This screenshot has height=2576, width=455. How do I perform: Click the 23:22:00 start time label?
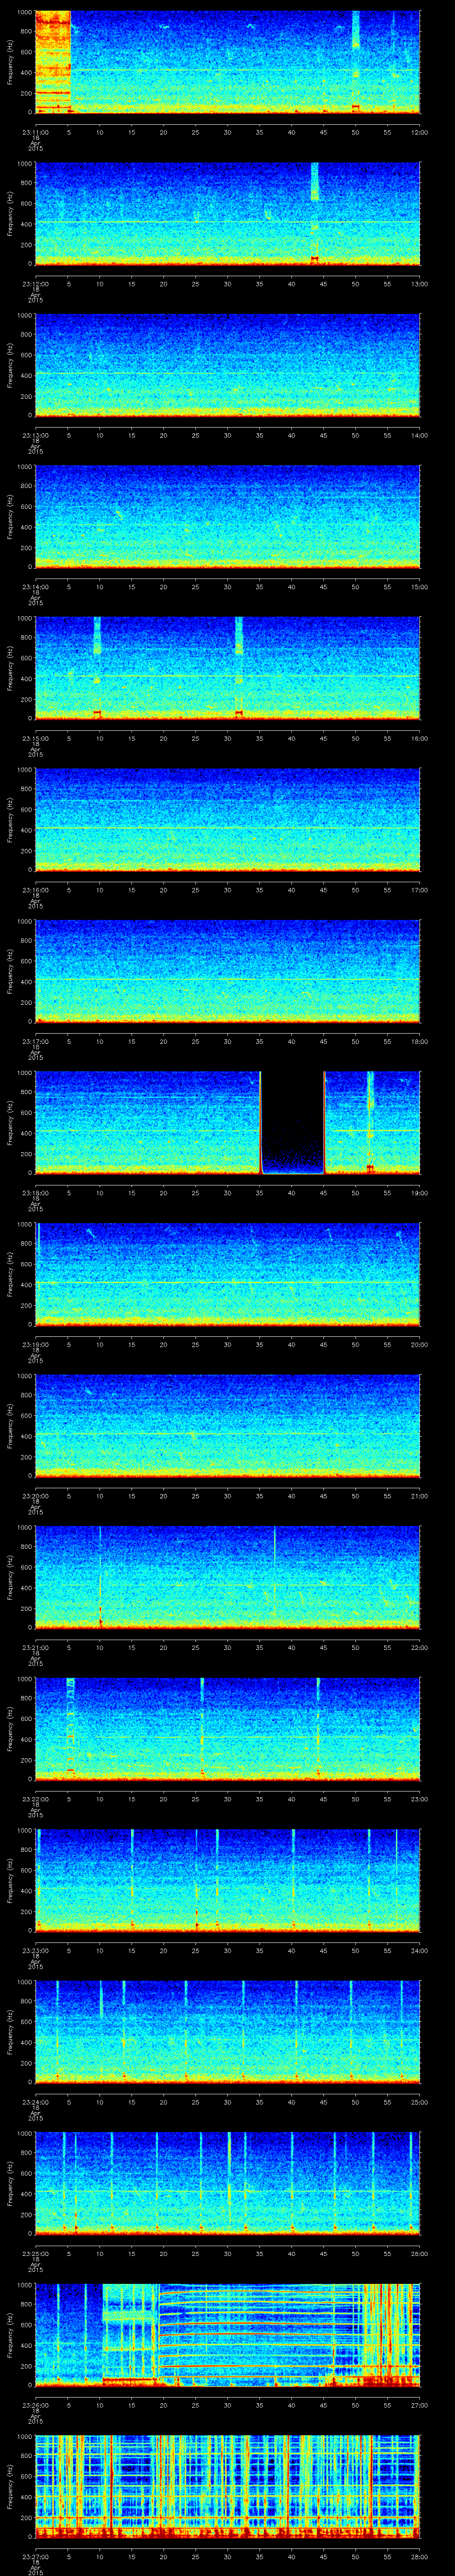(x=35, y=1799)
